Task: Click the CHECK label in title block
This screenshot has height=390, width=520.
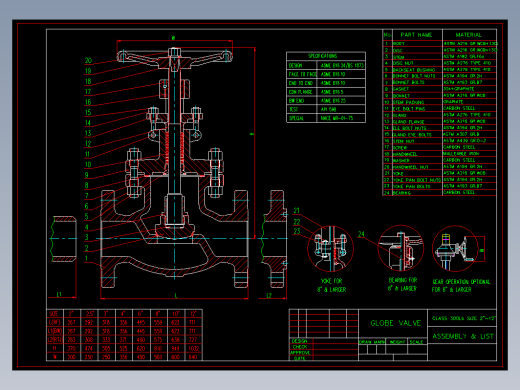Action: tap(300, 347)
